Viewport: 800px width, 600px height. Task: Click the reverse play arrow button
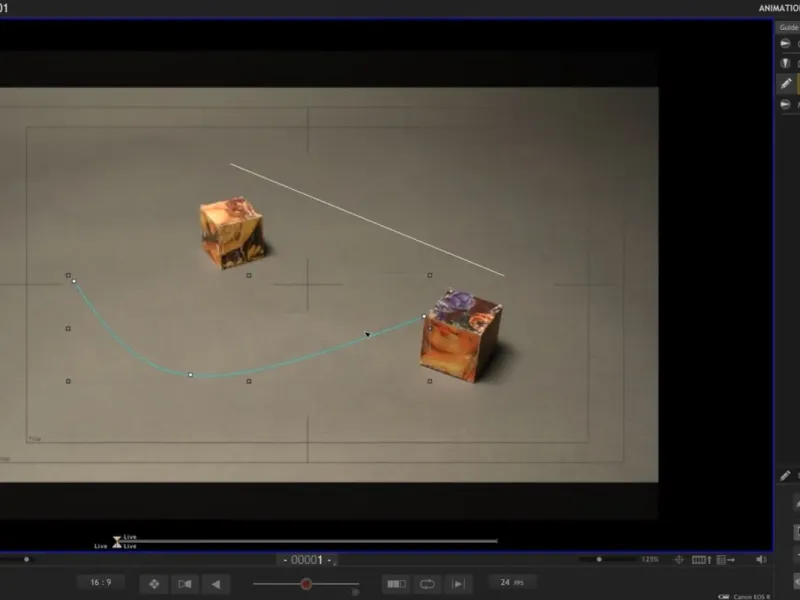tap(216, 584)
